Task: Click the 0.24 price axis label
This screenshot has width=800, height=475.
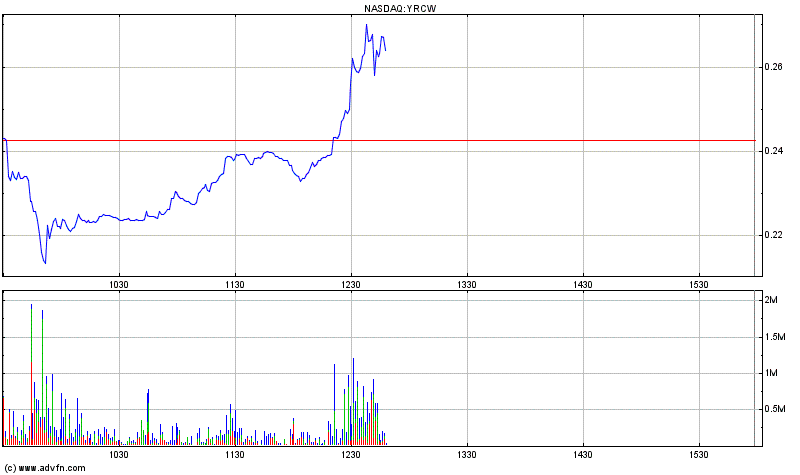Action: click(773, 151)
